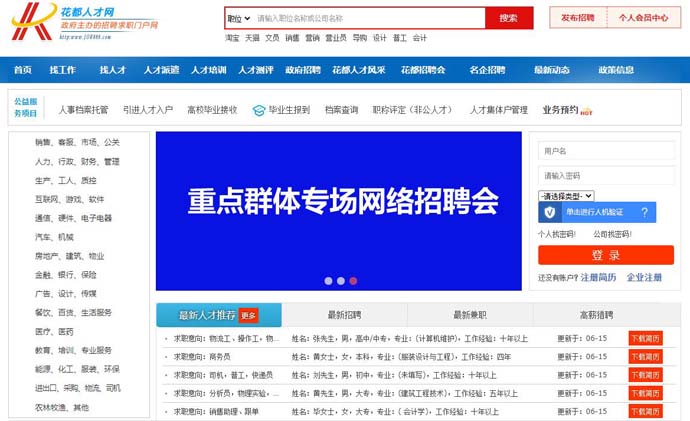Open 最新动态 in the navigation bar
690x421 pixels.
(x=552, y=70)
